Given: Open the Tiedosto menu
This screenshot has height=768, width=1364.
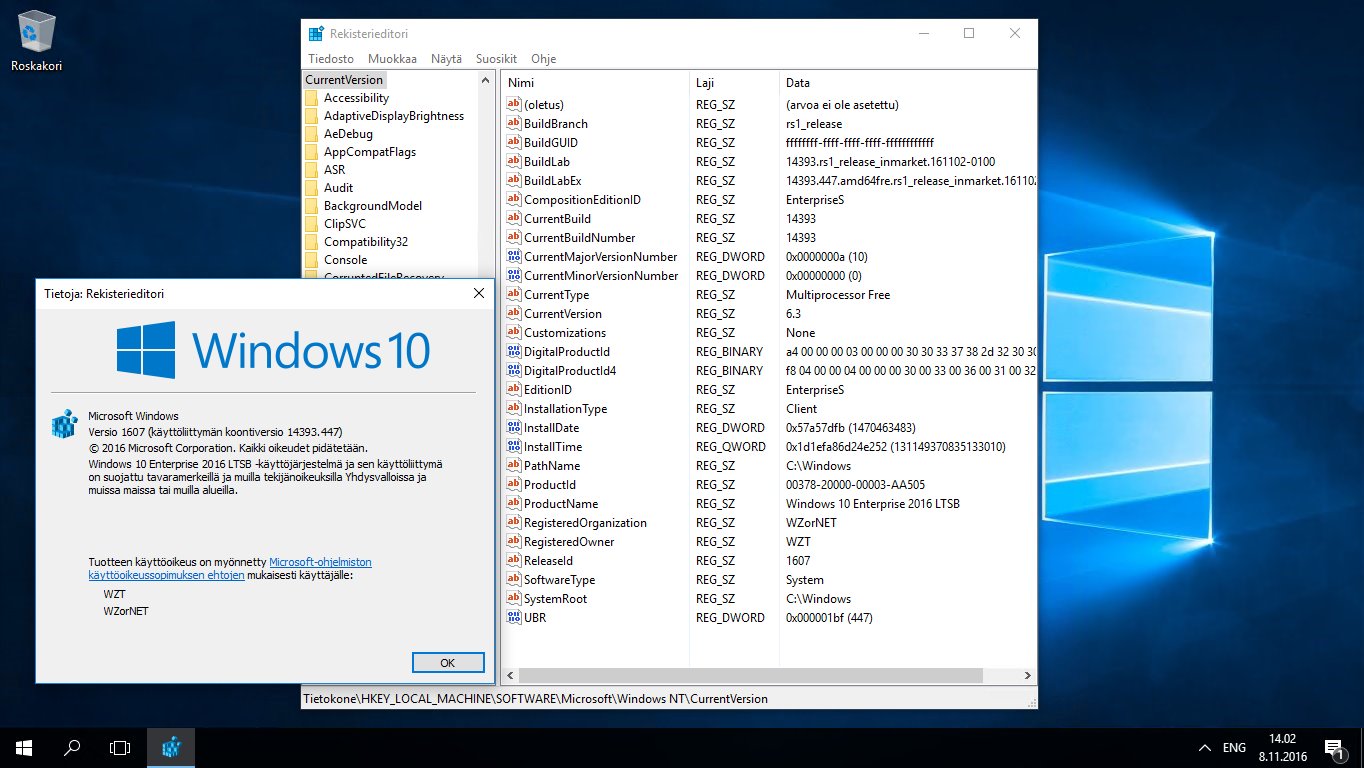Looking at the screenshot, I should click(x=330, y=59).
